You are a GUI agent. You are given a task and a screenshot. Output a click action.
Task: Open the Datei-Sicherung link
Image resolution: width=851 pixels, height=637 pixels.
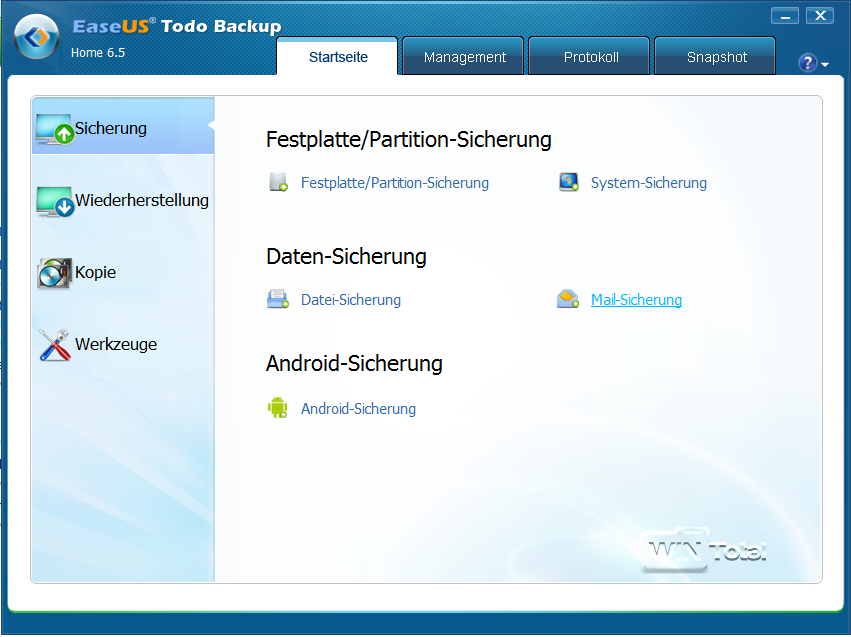[x=351, y=300]
